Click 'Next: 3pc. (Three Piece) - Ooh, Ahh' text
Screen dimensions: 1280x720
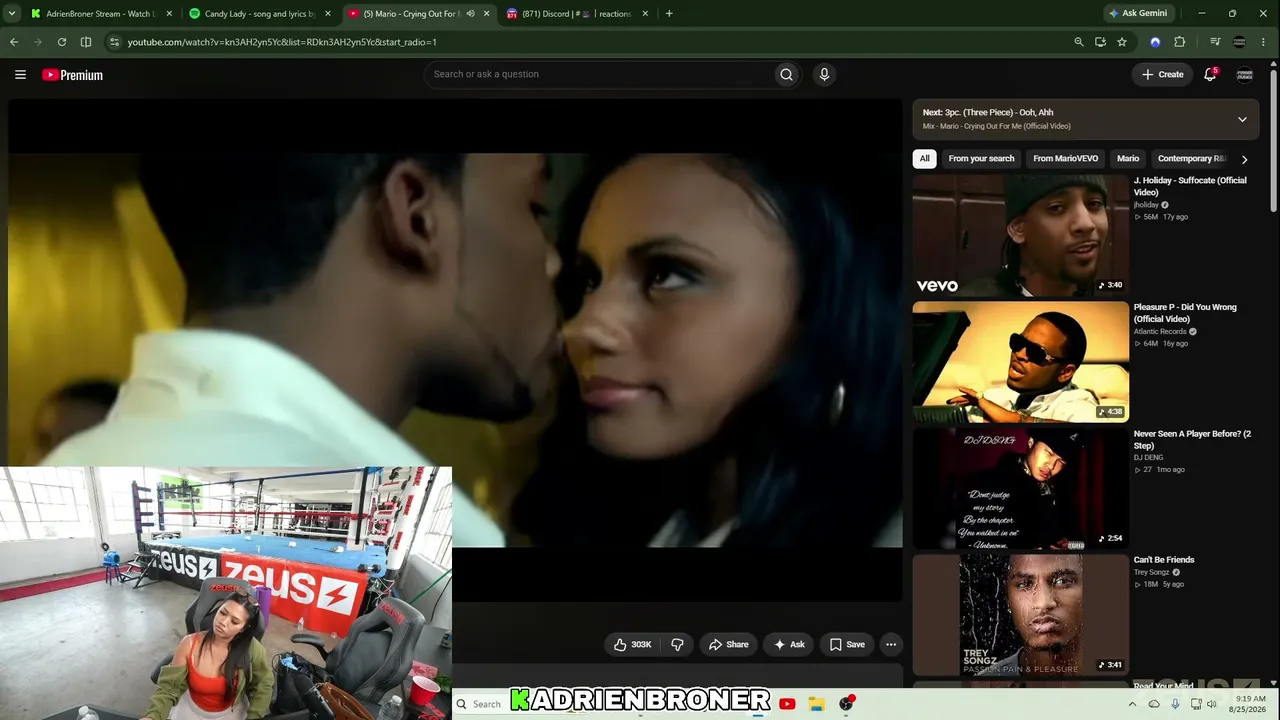(988, 112)
